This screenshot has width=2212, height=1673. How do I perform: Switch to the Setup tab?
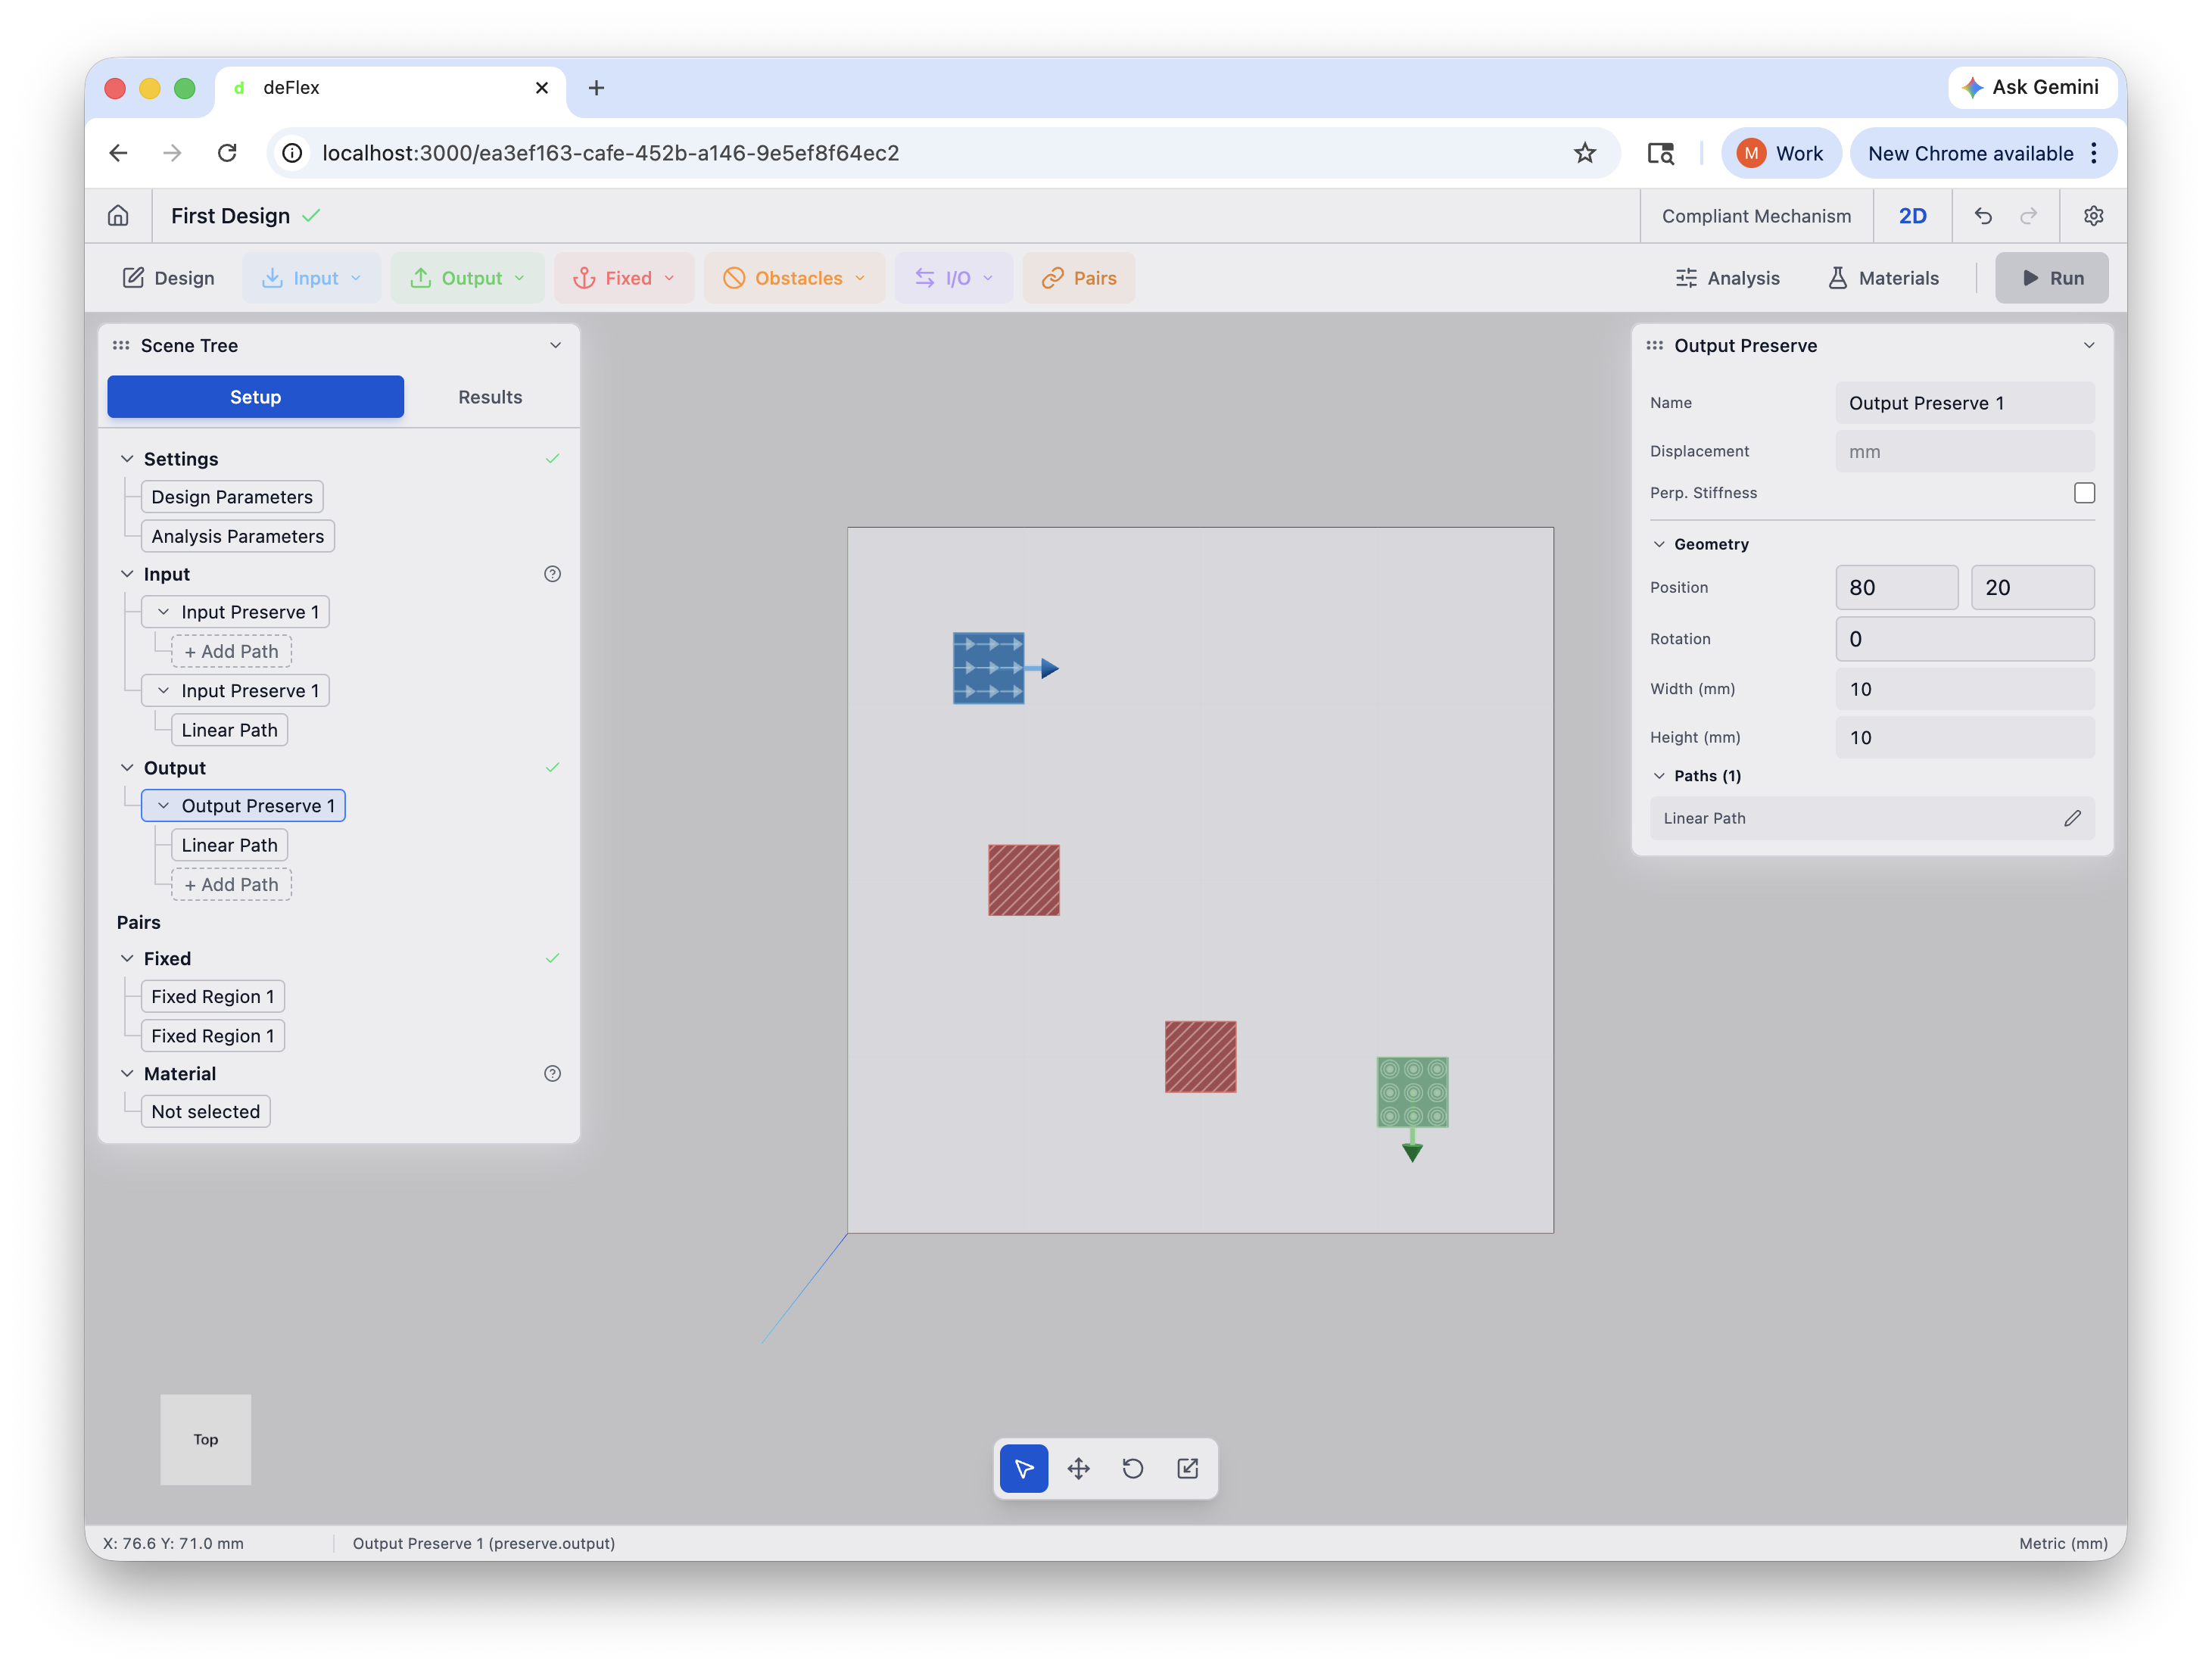click(x=255, y=397)
